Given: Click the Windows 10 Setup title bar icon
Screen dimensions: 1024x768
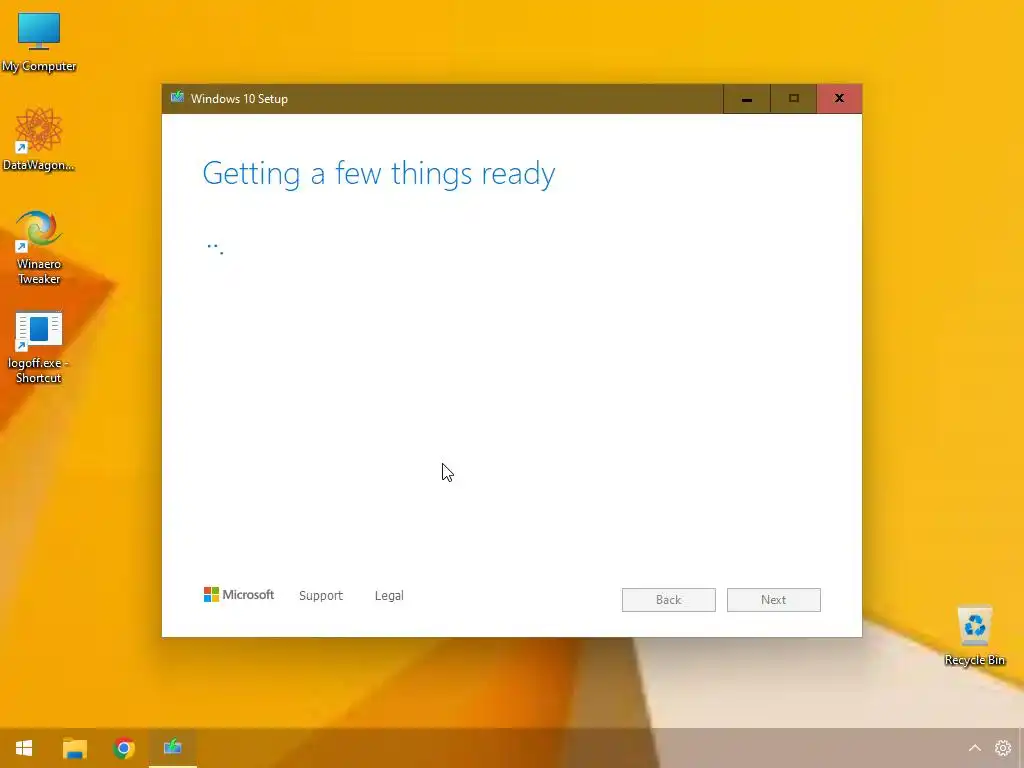Looking at the screenshot, I should click(177, 98).
